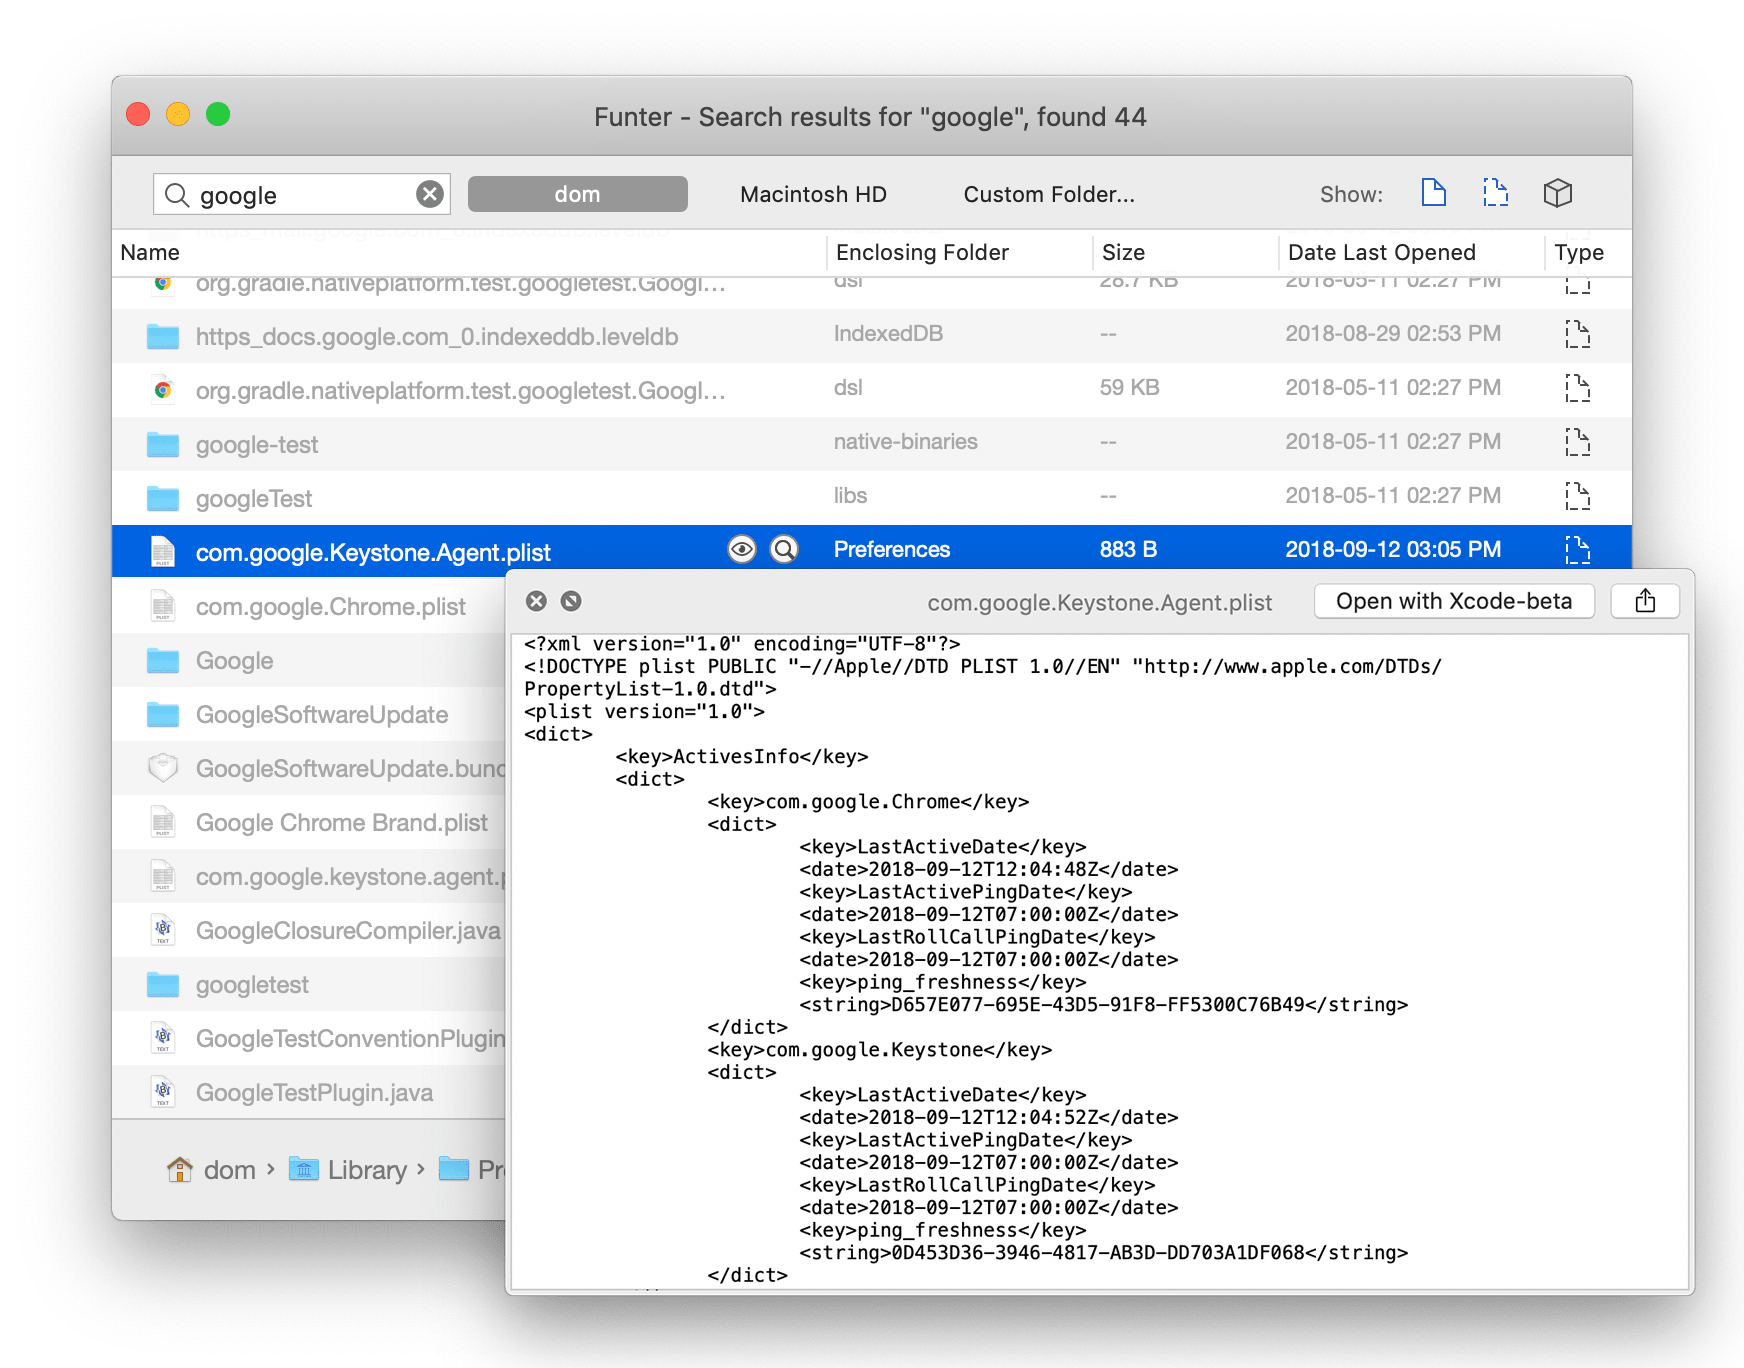Select com.google.Keystone.Agent.plist row
Screen dimensions: 1744x1368
click(x=872, y=549)
